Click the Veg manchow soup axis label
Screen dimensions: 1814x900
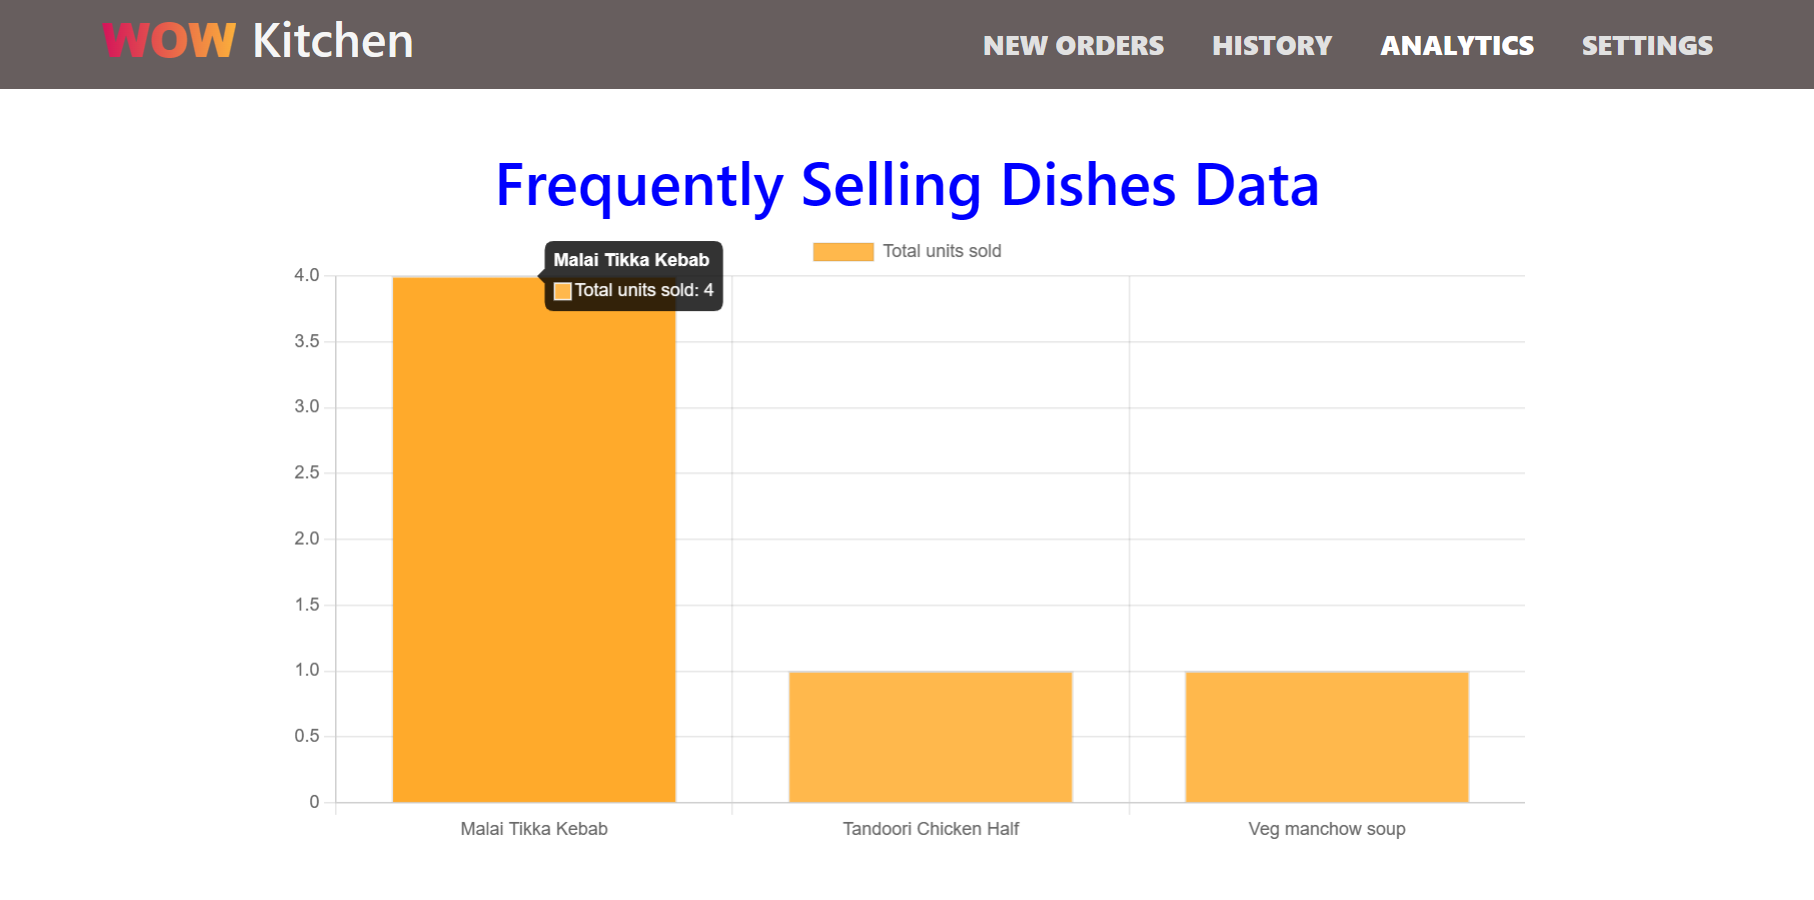(1326, 829)
